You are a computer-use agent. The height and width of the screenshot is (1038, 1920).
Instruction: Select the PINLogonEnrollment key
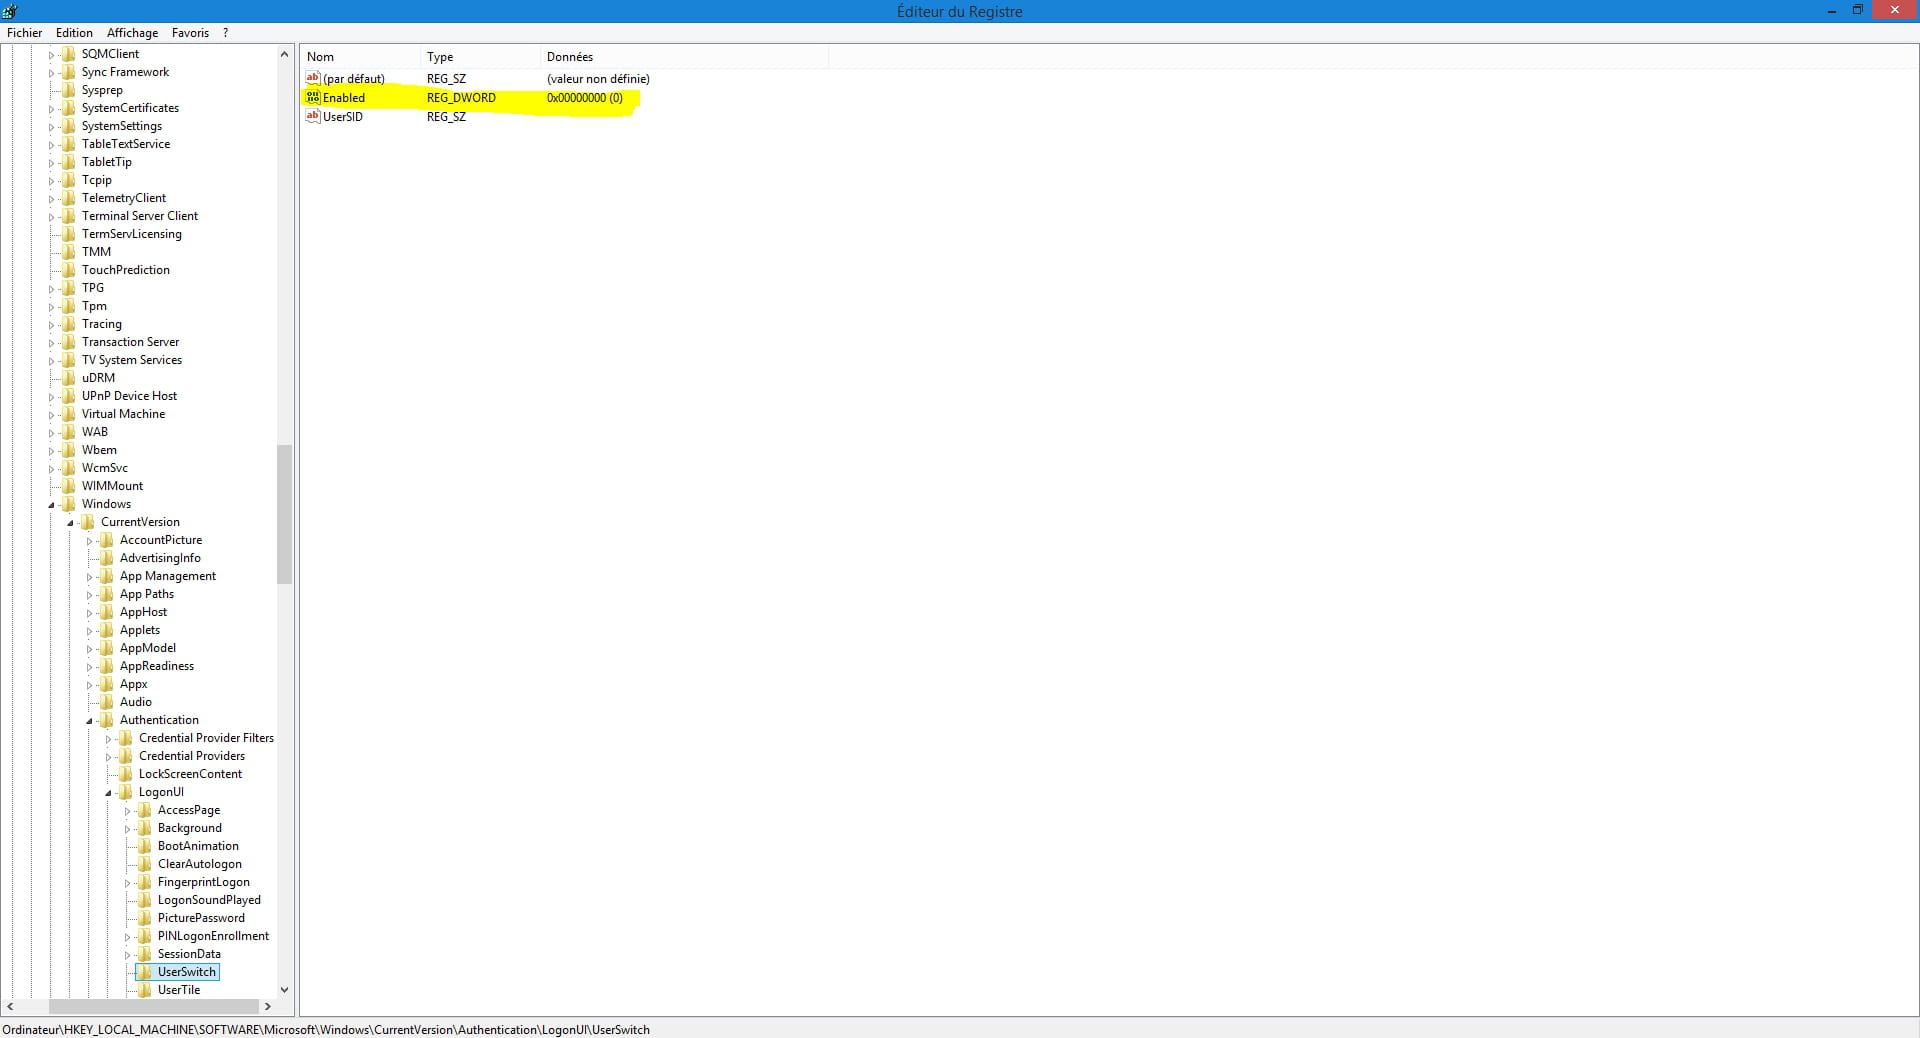[213, 936]
